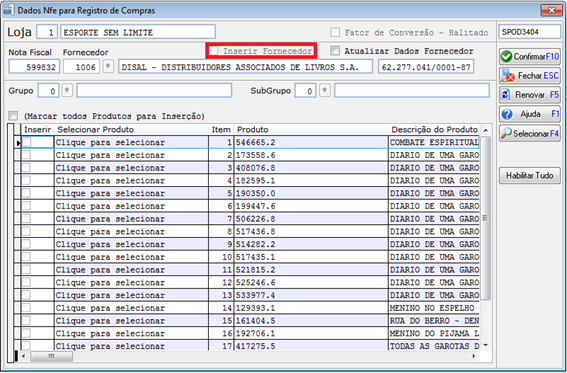567x373 pixels.
Task: Click the vertical scrollbar thumb
Action: tap(486, 218)
